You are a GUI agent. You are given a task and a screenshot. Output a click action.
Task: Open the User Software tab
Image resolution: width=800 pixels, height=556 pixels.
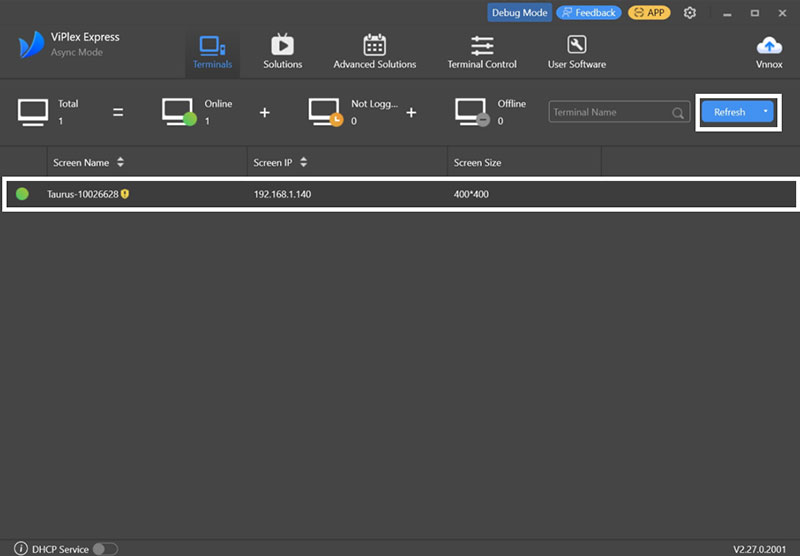[x=577, y=53]
